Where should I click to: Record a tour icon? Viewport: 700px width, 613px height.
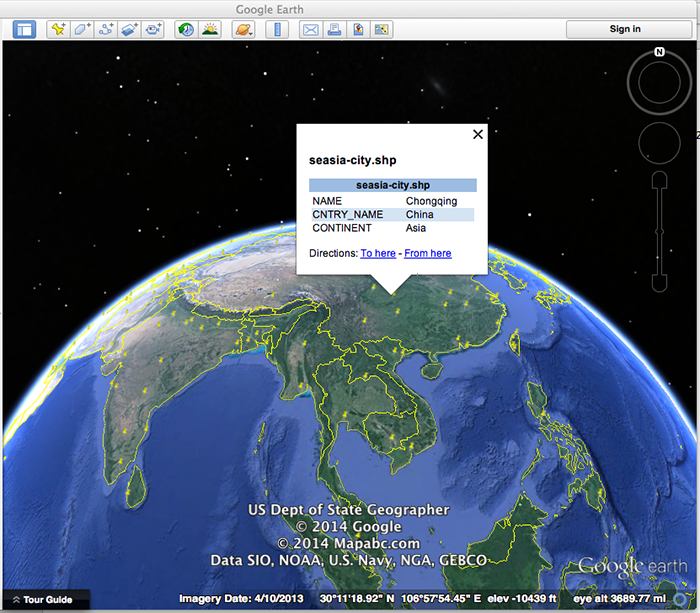(x=153, y=29)
